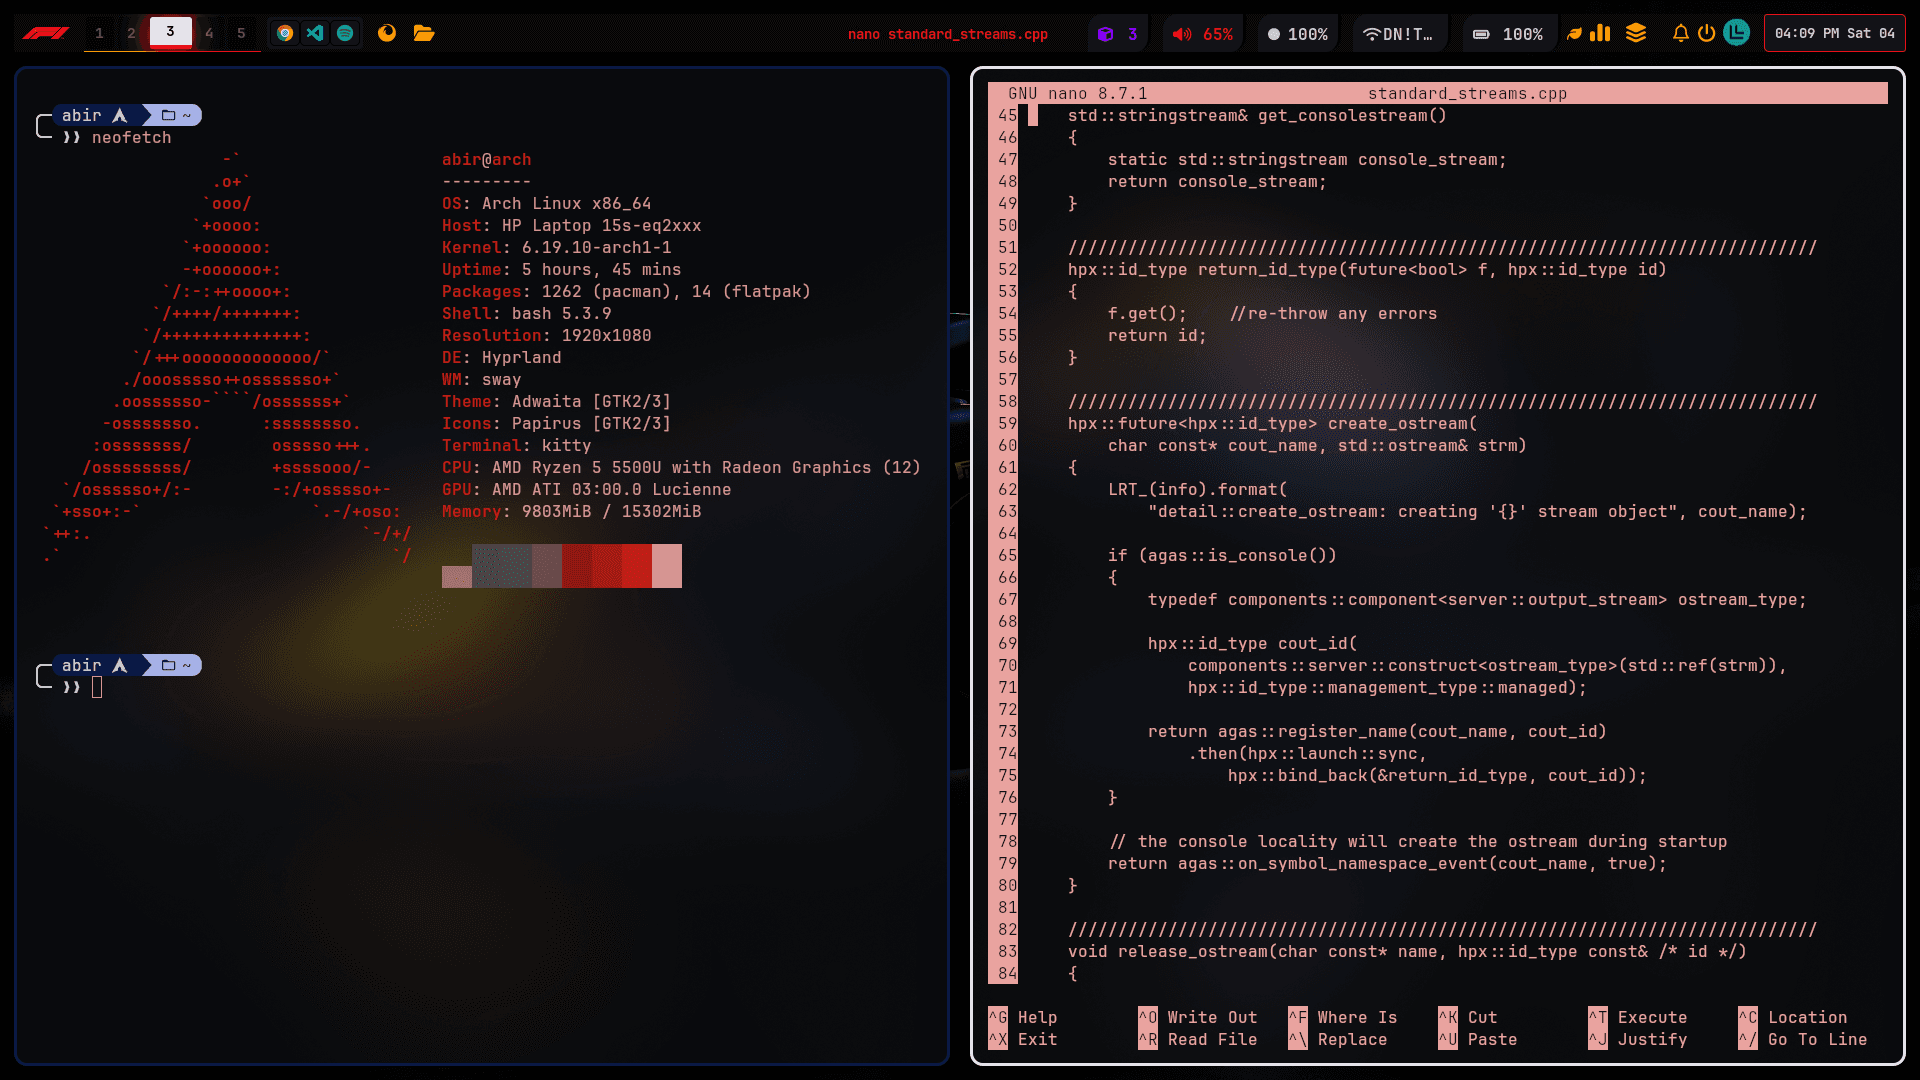Click ^O Write Out in nano
This screenshot has height=1080, width=1920.
coord(1198,1017)
